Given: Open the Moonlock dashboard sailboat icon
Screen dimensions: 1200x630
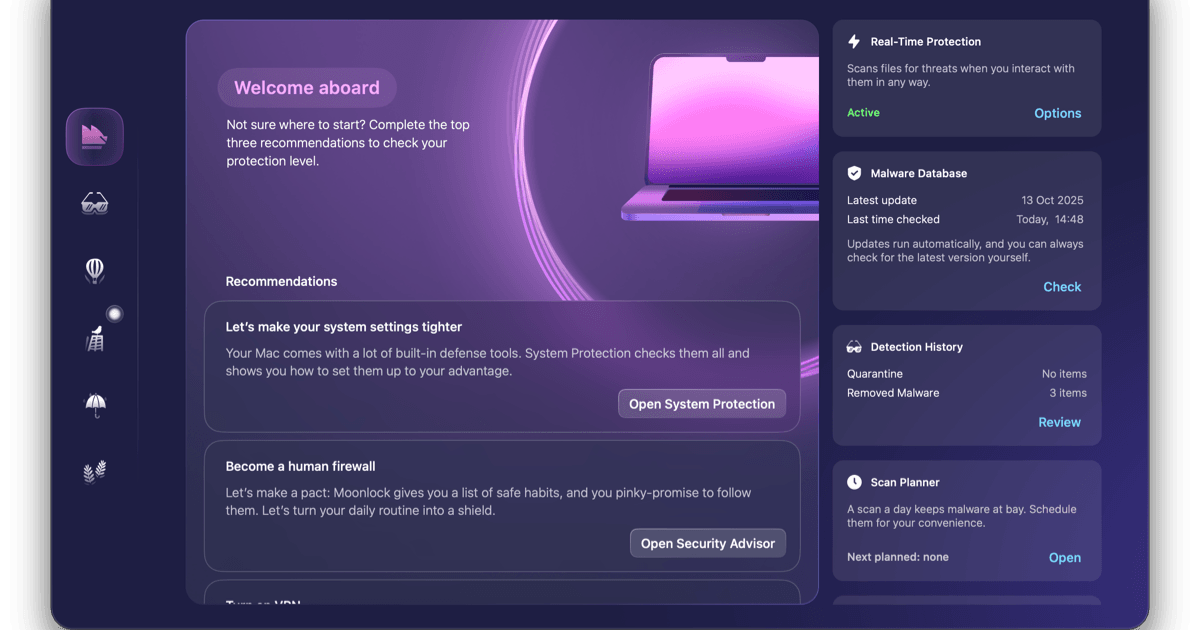Looking at the screenshot, I should tap(95, 137).
